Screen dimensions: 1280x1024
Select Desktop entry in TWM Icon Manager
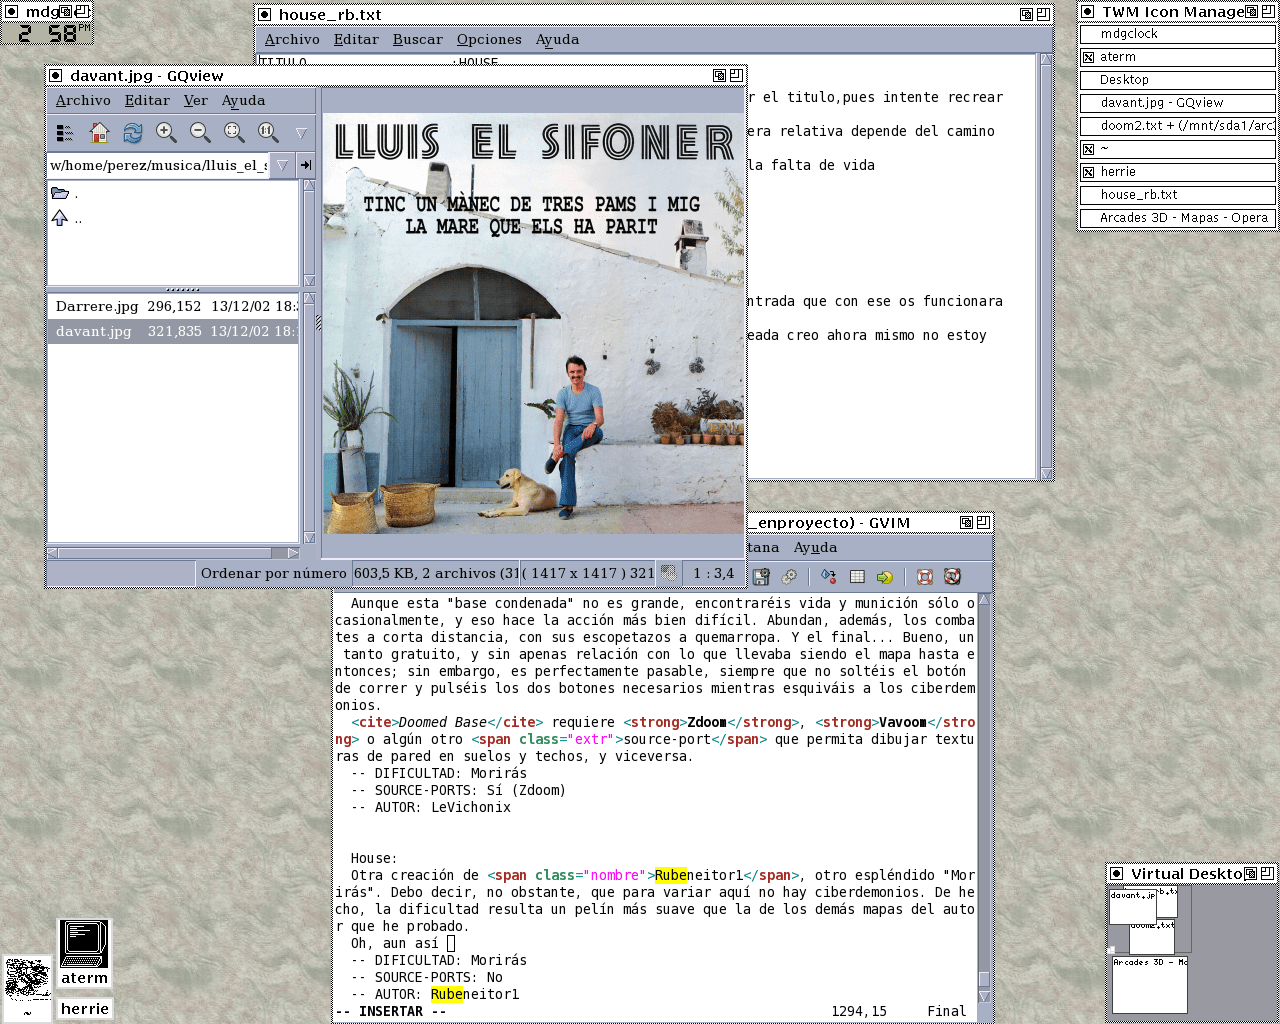point(1178,80)
